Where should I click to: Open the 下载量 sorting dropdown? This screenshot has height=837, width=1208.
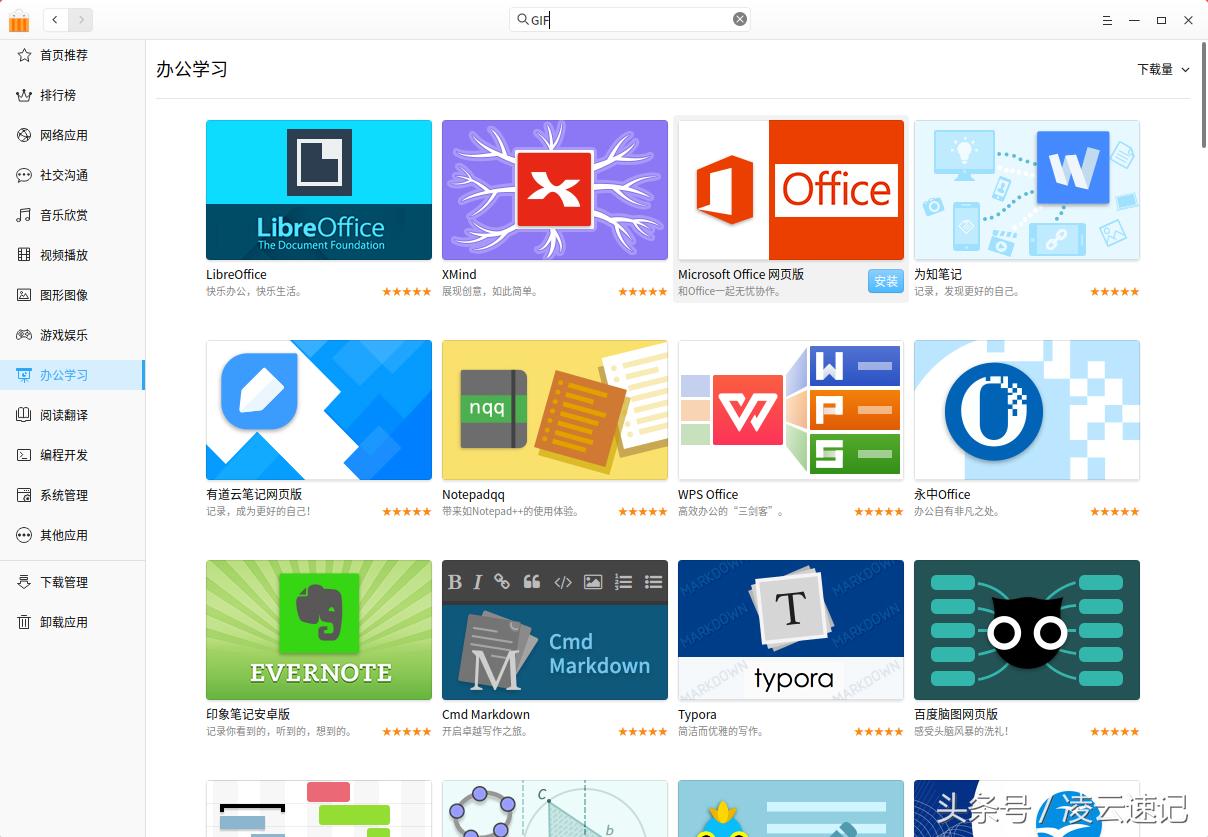click(1163, 69)
